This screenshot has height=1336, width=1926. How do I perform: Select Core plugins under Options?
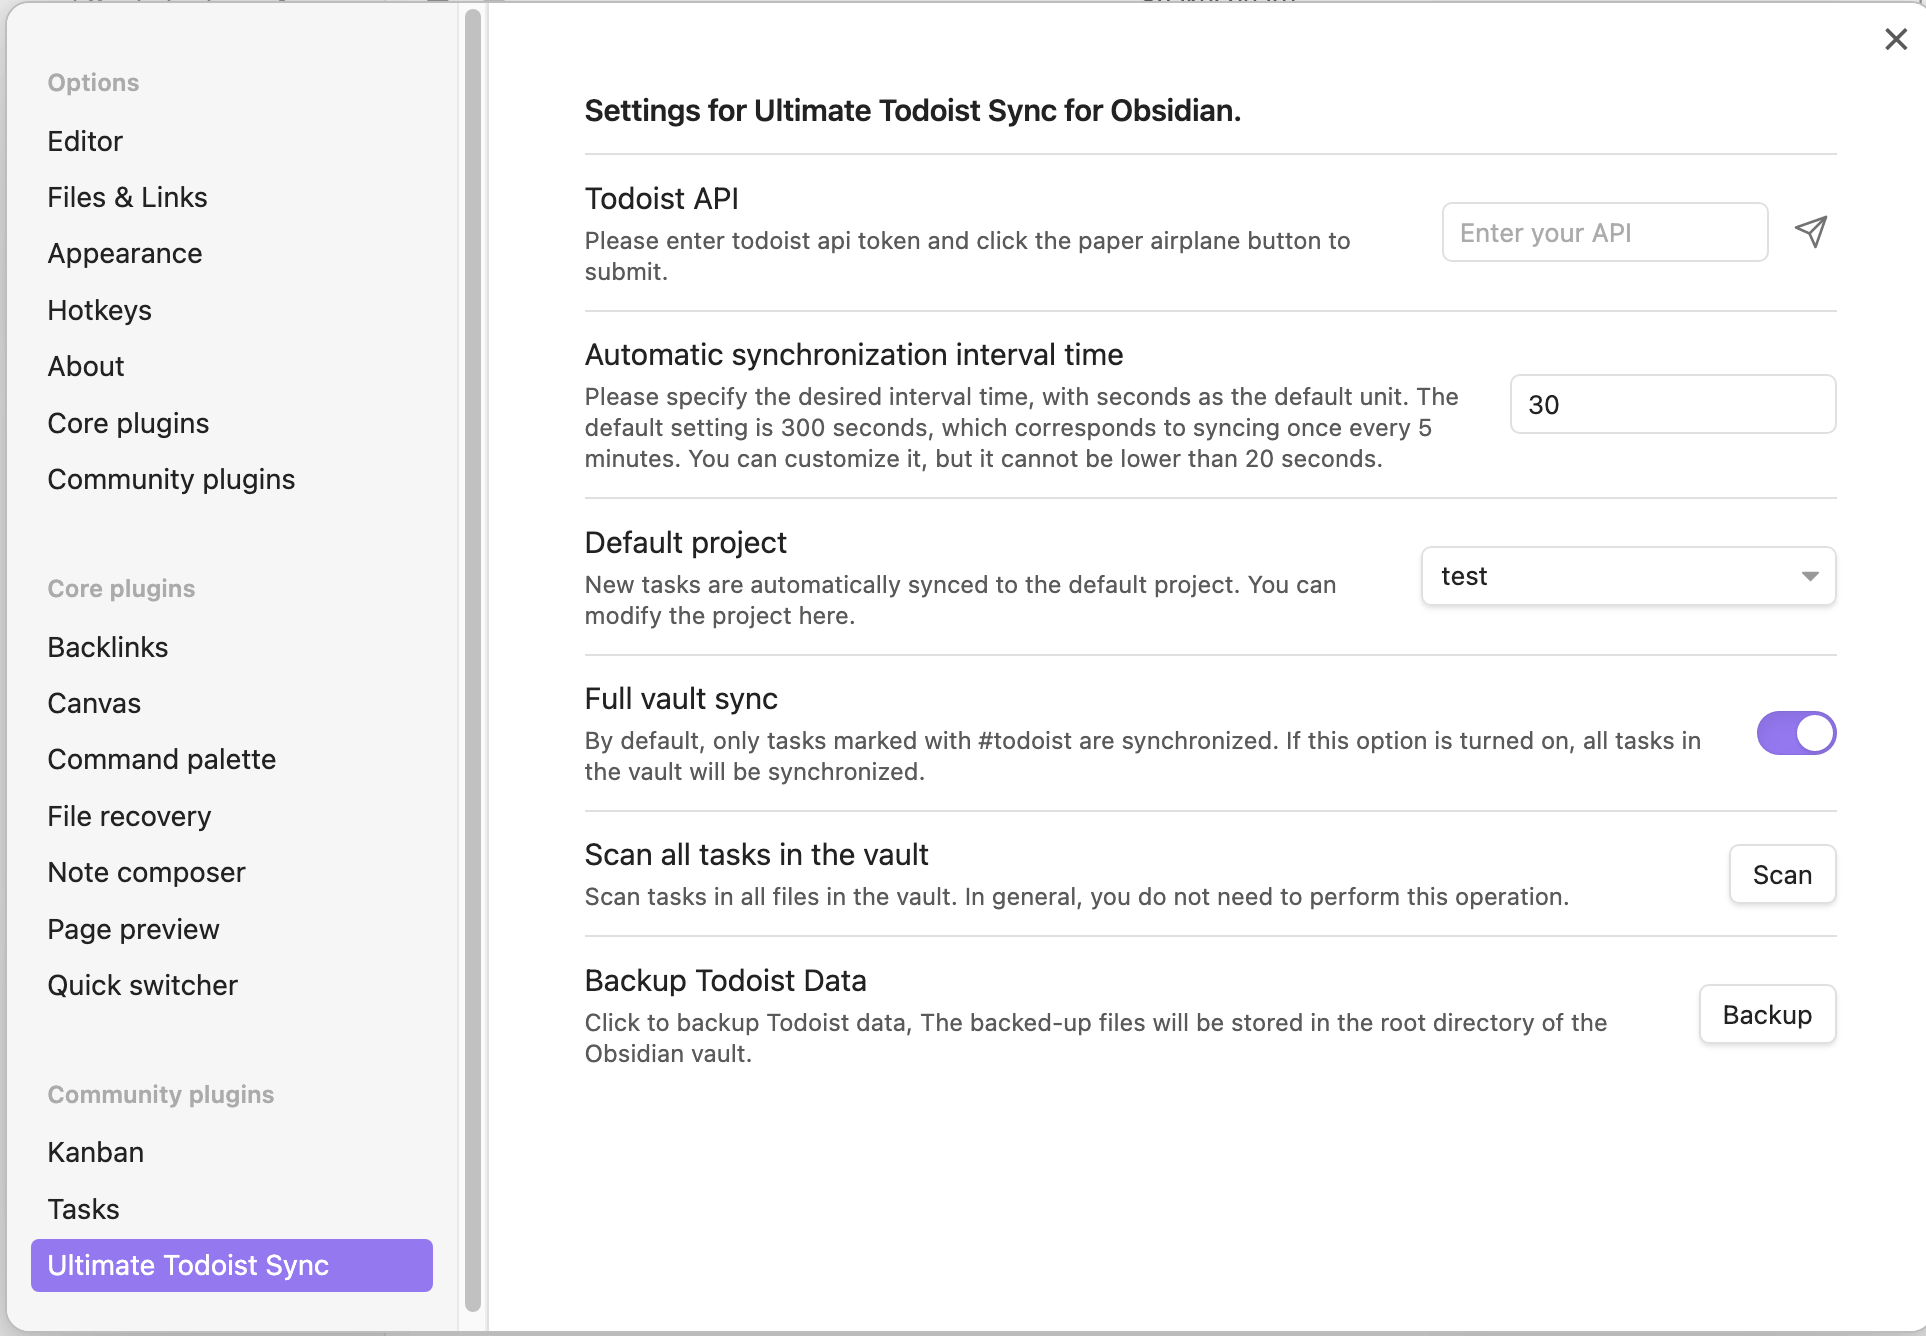128,424
